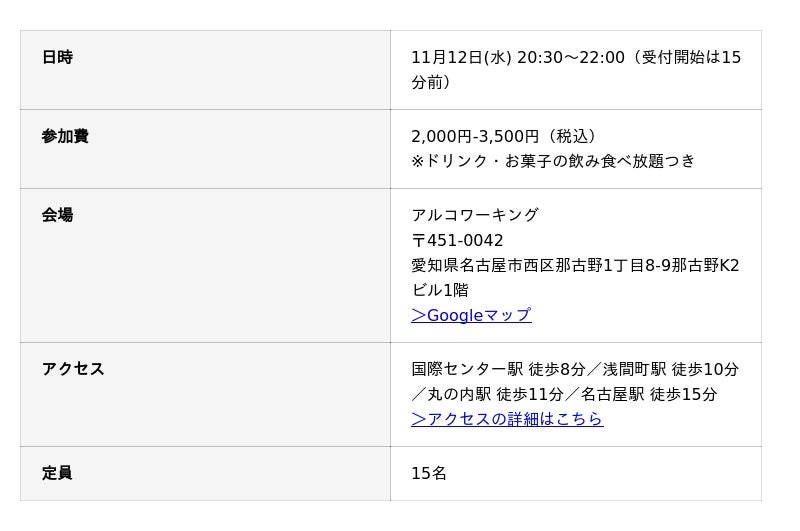Open the Googleマップ link

point(471,315)
